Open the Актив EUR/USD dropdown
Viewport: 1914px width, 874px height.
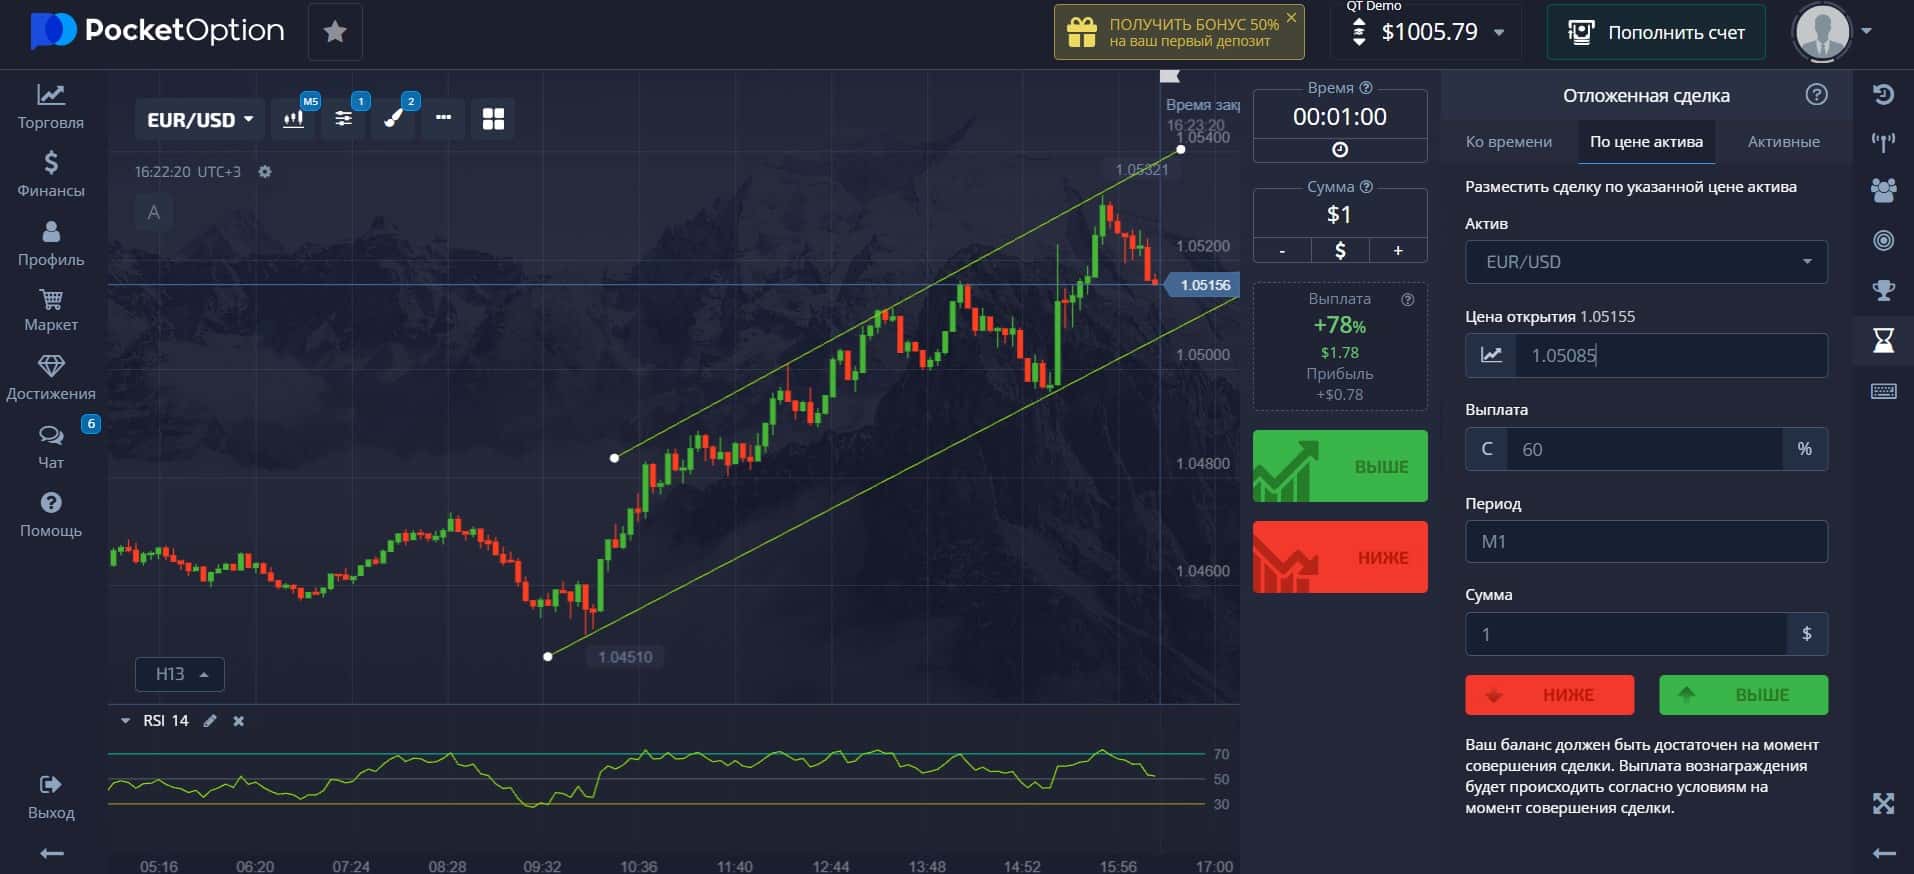(1646, 262)
